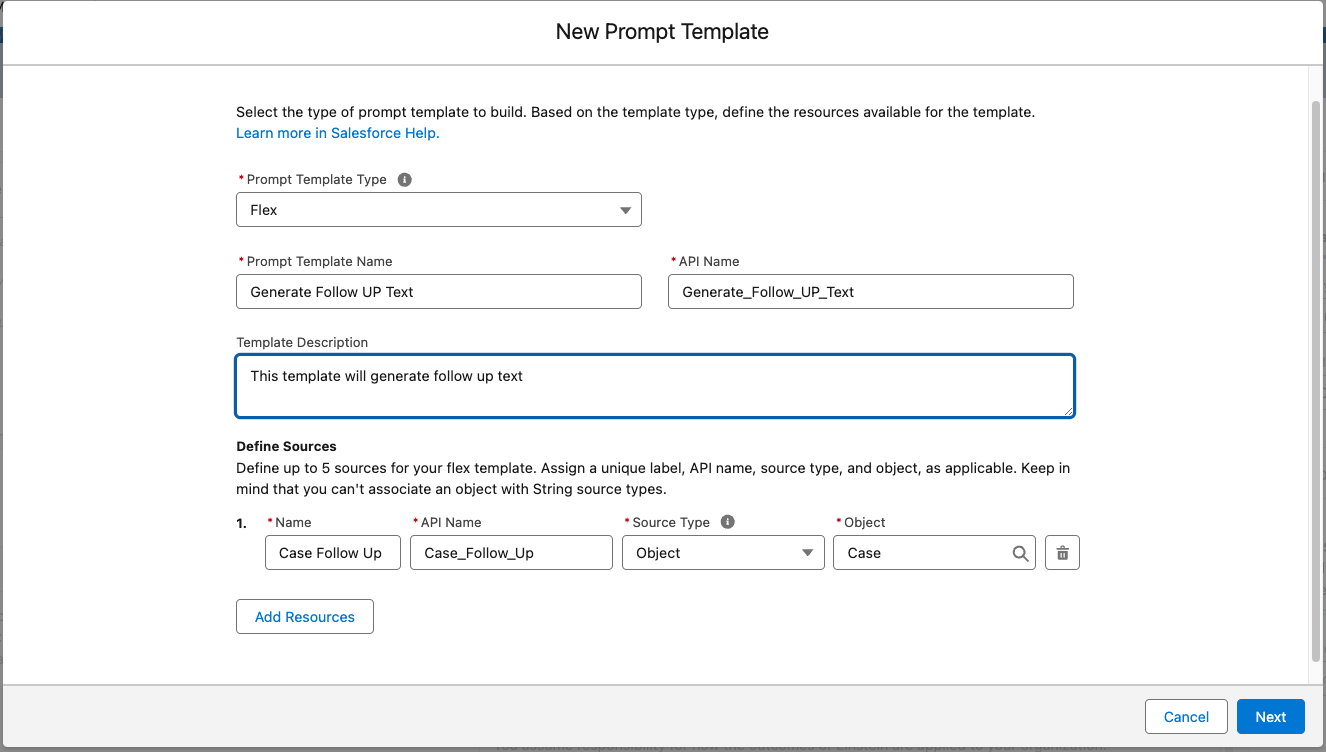The image size is (1326, 752).
Task: Click Learn more in Salesforce Help
Action: (x=337, y=132)
